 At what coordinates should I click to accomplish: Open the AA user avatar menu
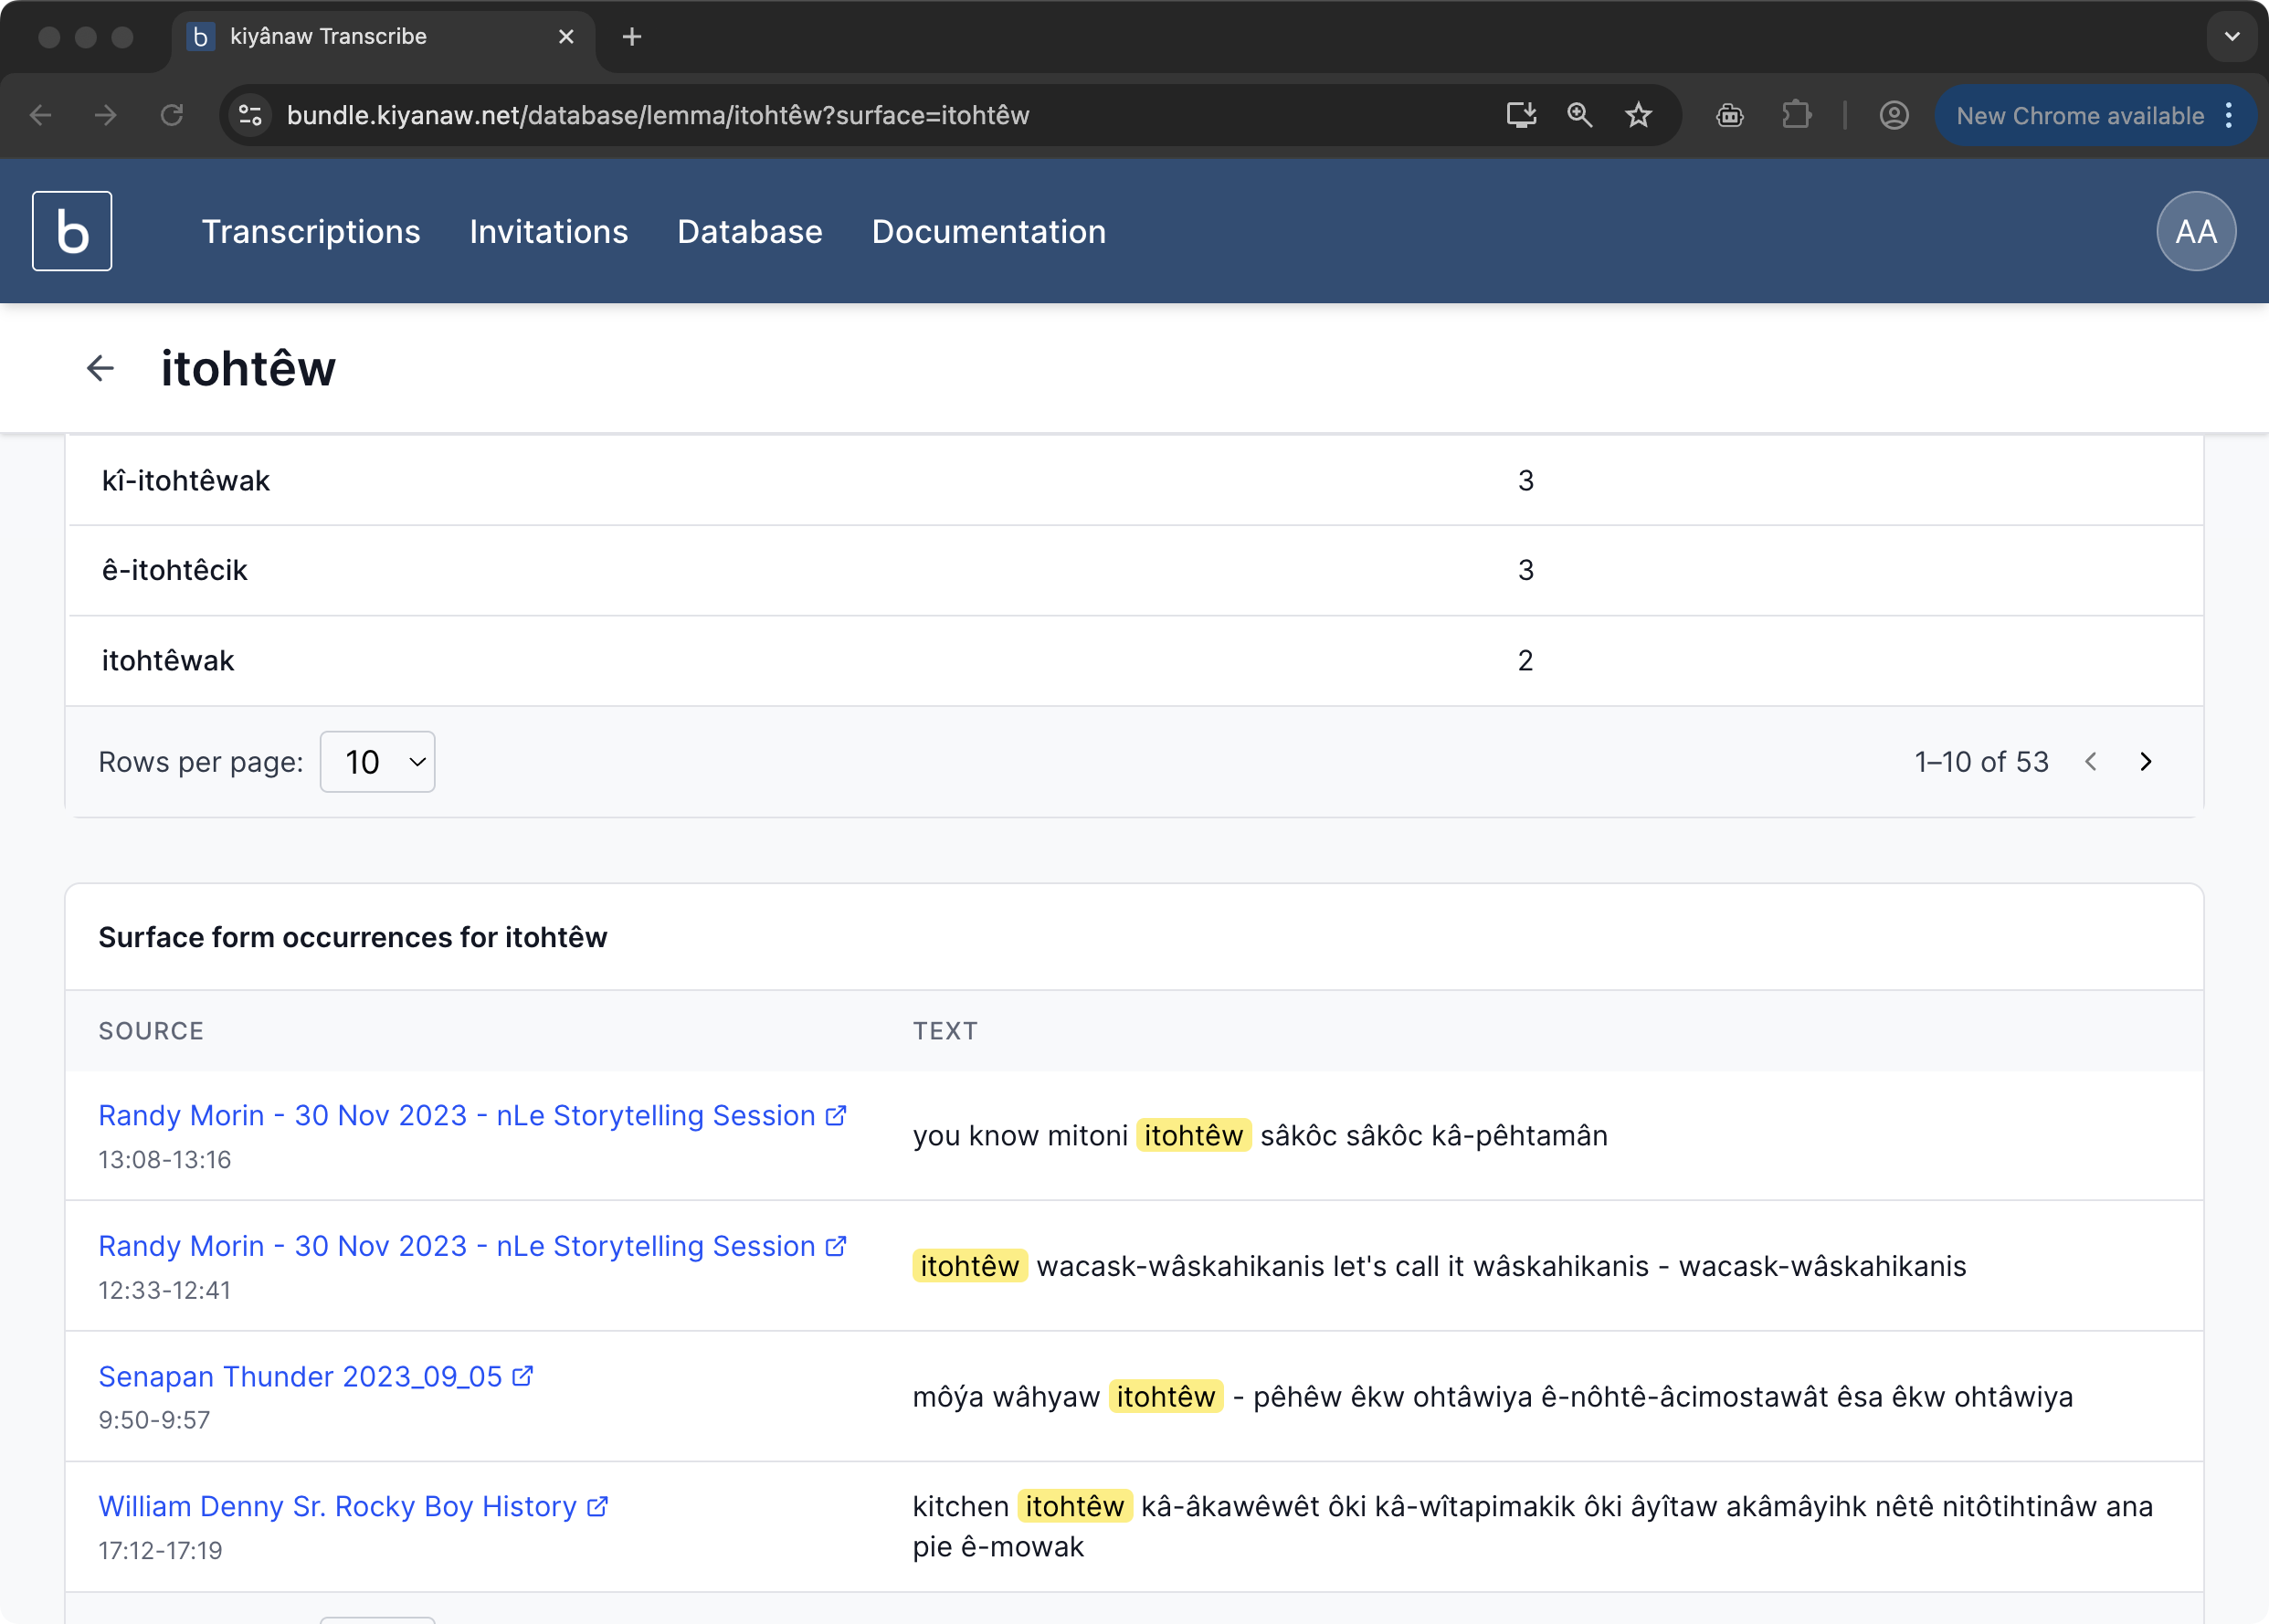pos(2195,231)
